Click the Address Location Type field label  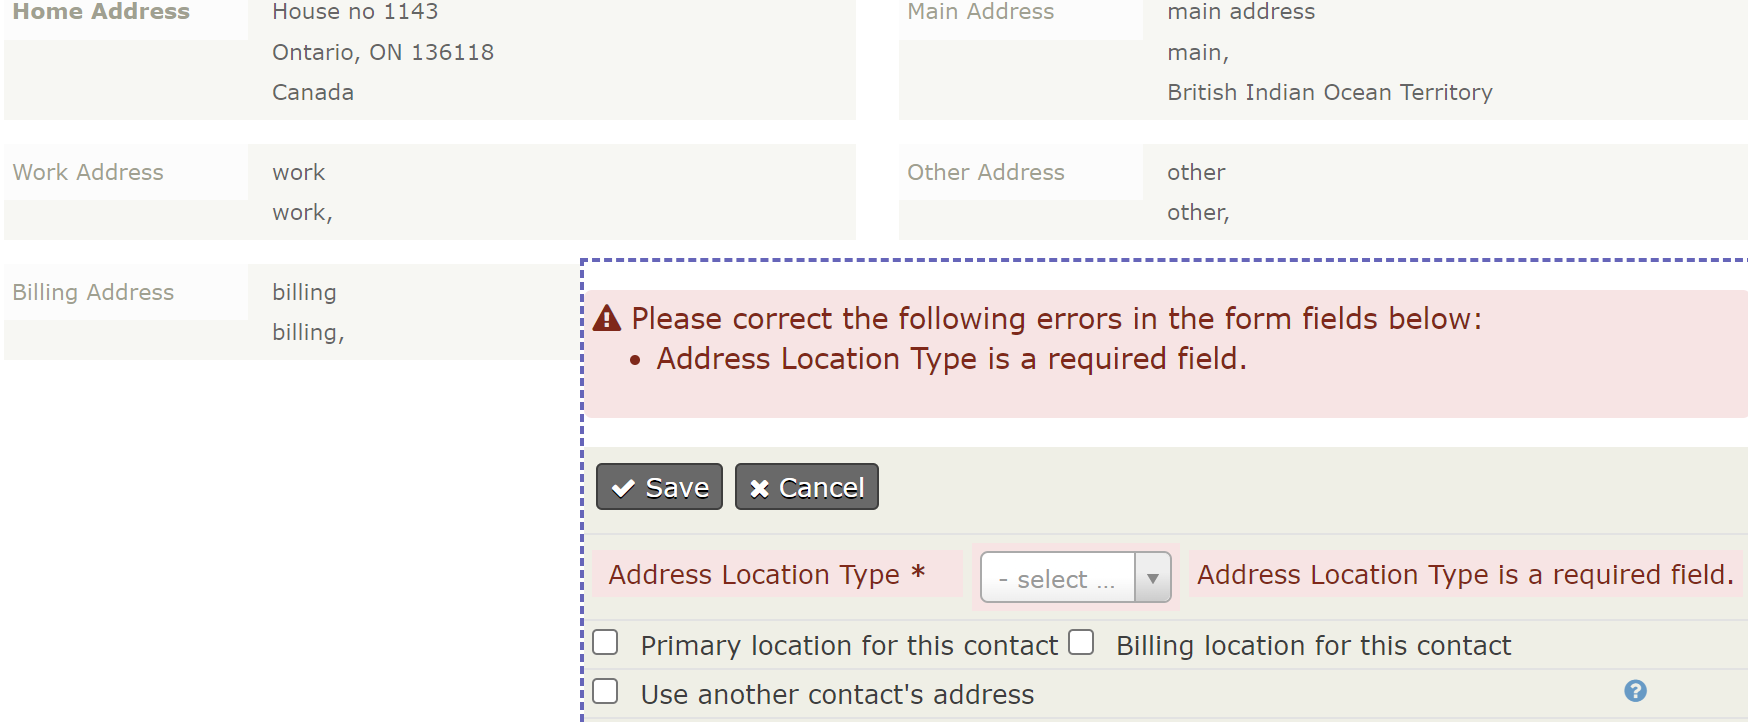click(767, 575)
